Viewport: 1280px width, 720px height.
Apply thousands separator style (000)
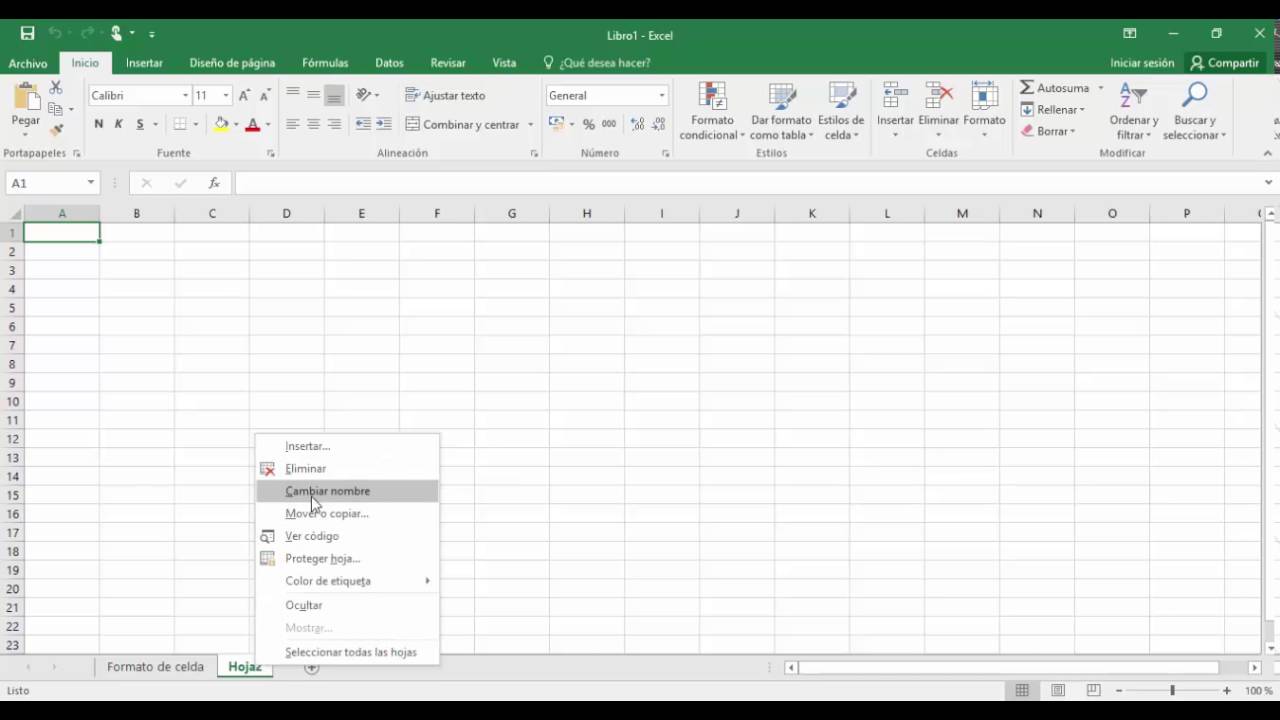[609, 124]
